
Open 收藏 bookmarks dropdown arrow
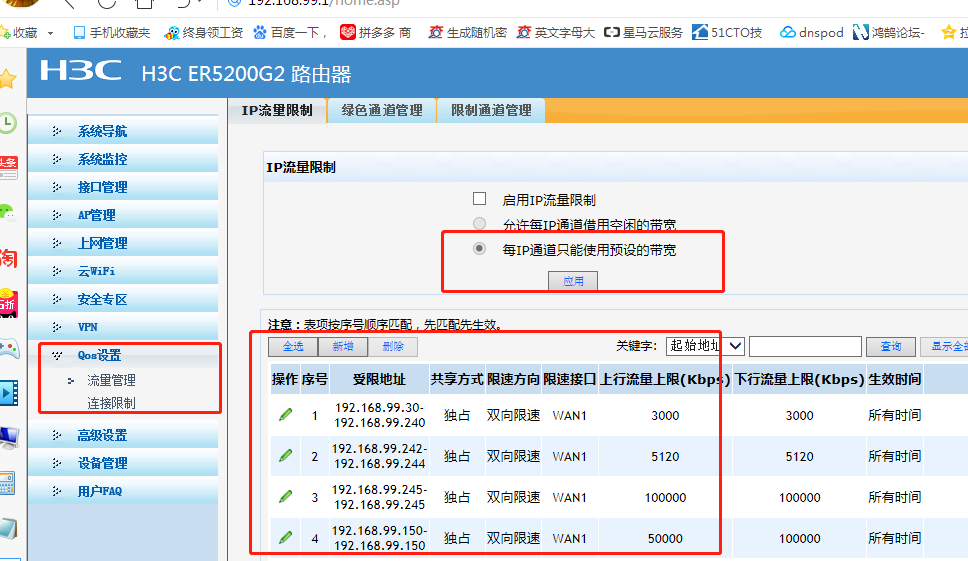coord(51,33)
